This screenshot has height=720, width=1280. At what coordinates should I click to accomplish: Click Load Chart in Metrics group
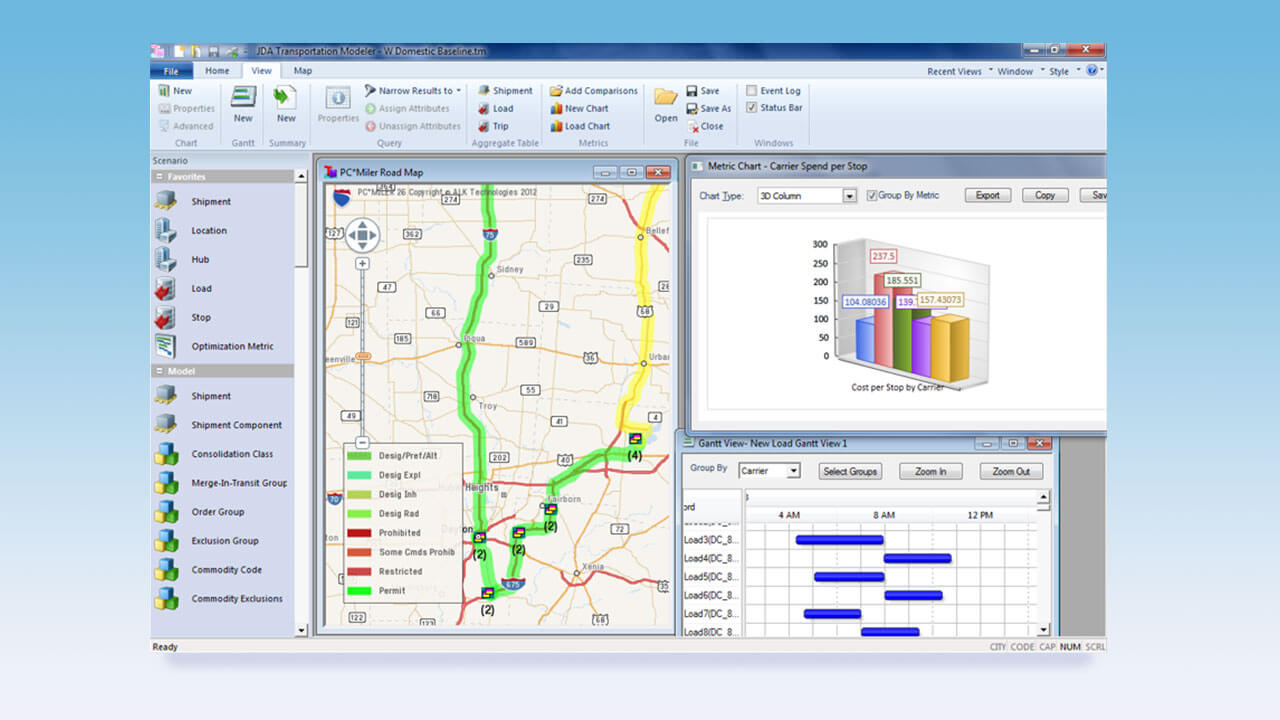(x=580, y=126)
